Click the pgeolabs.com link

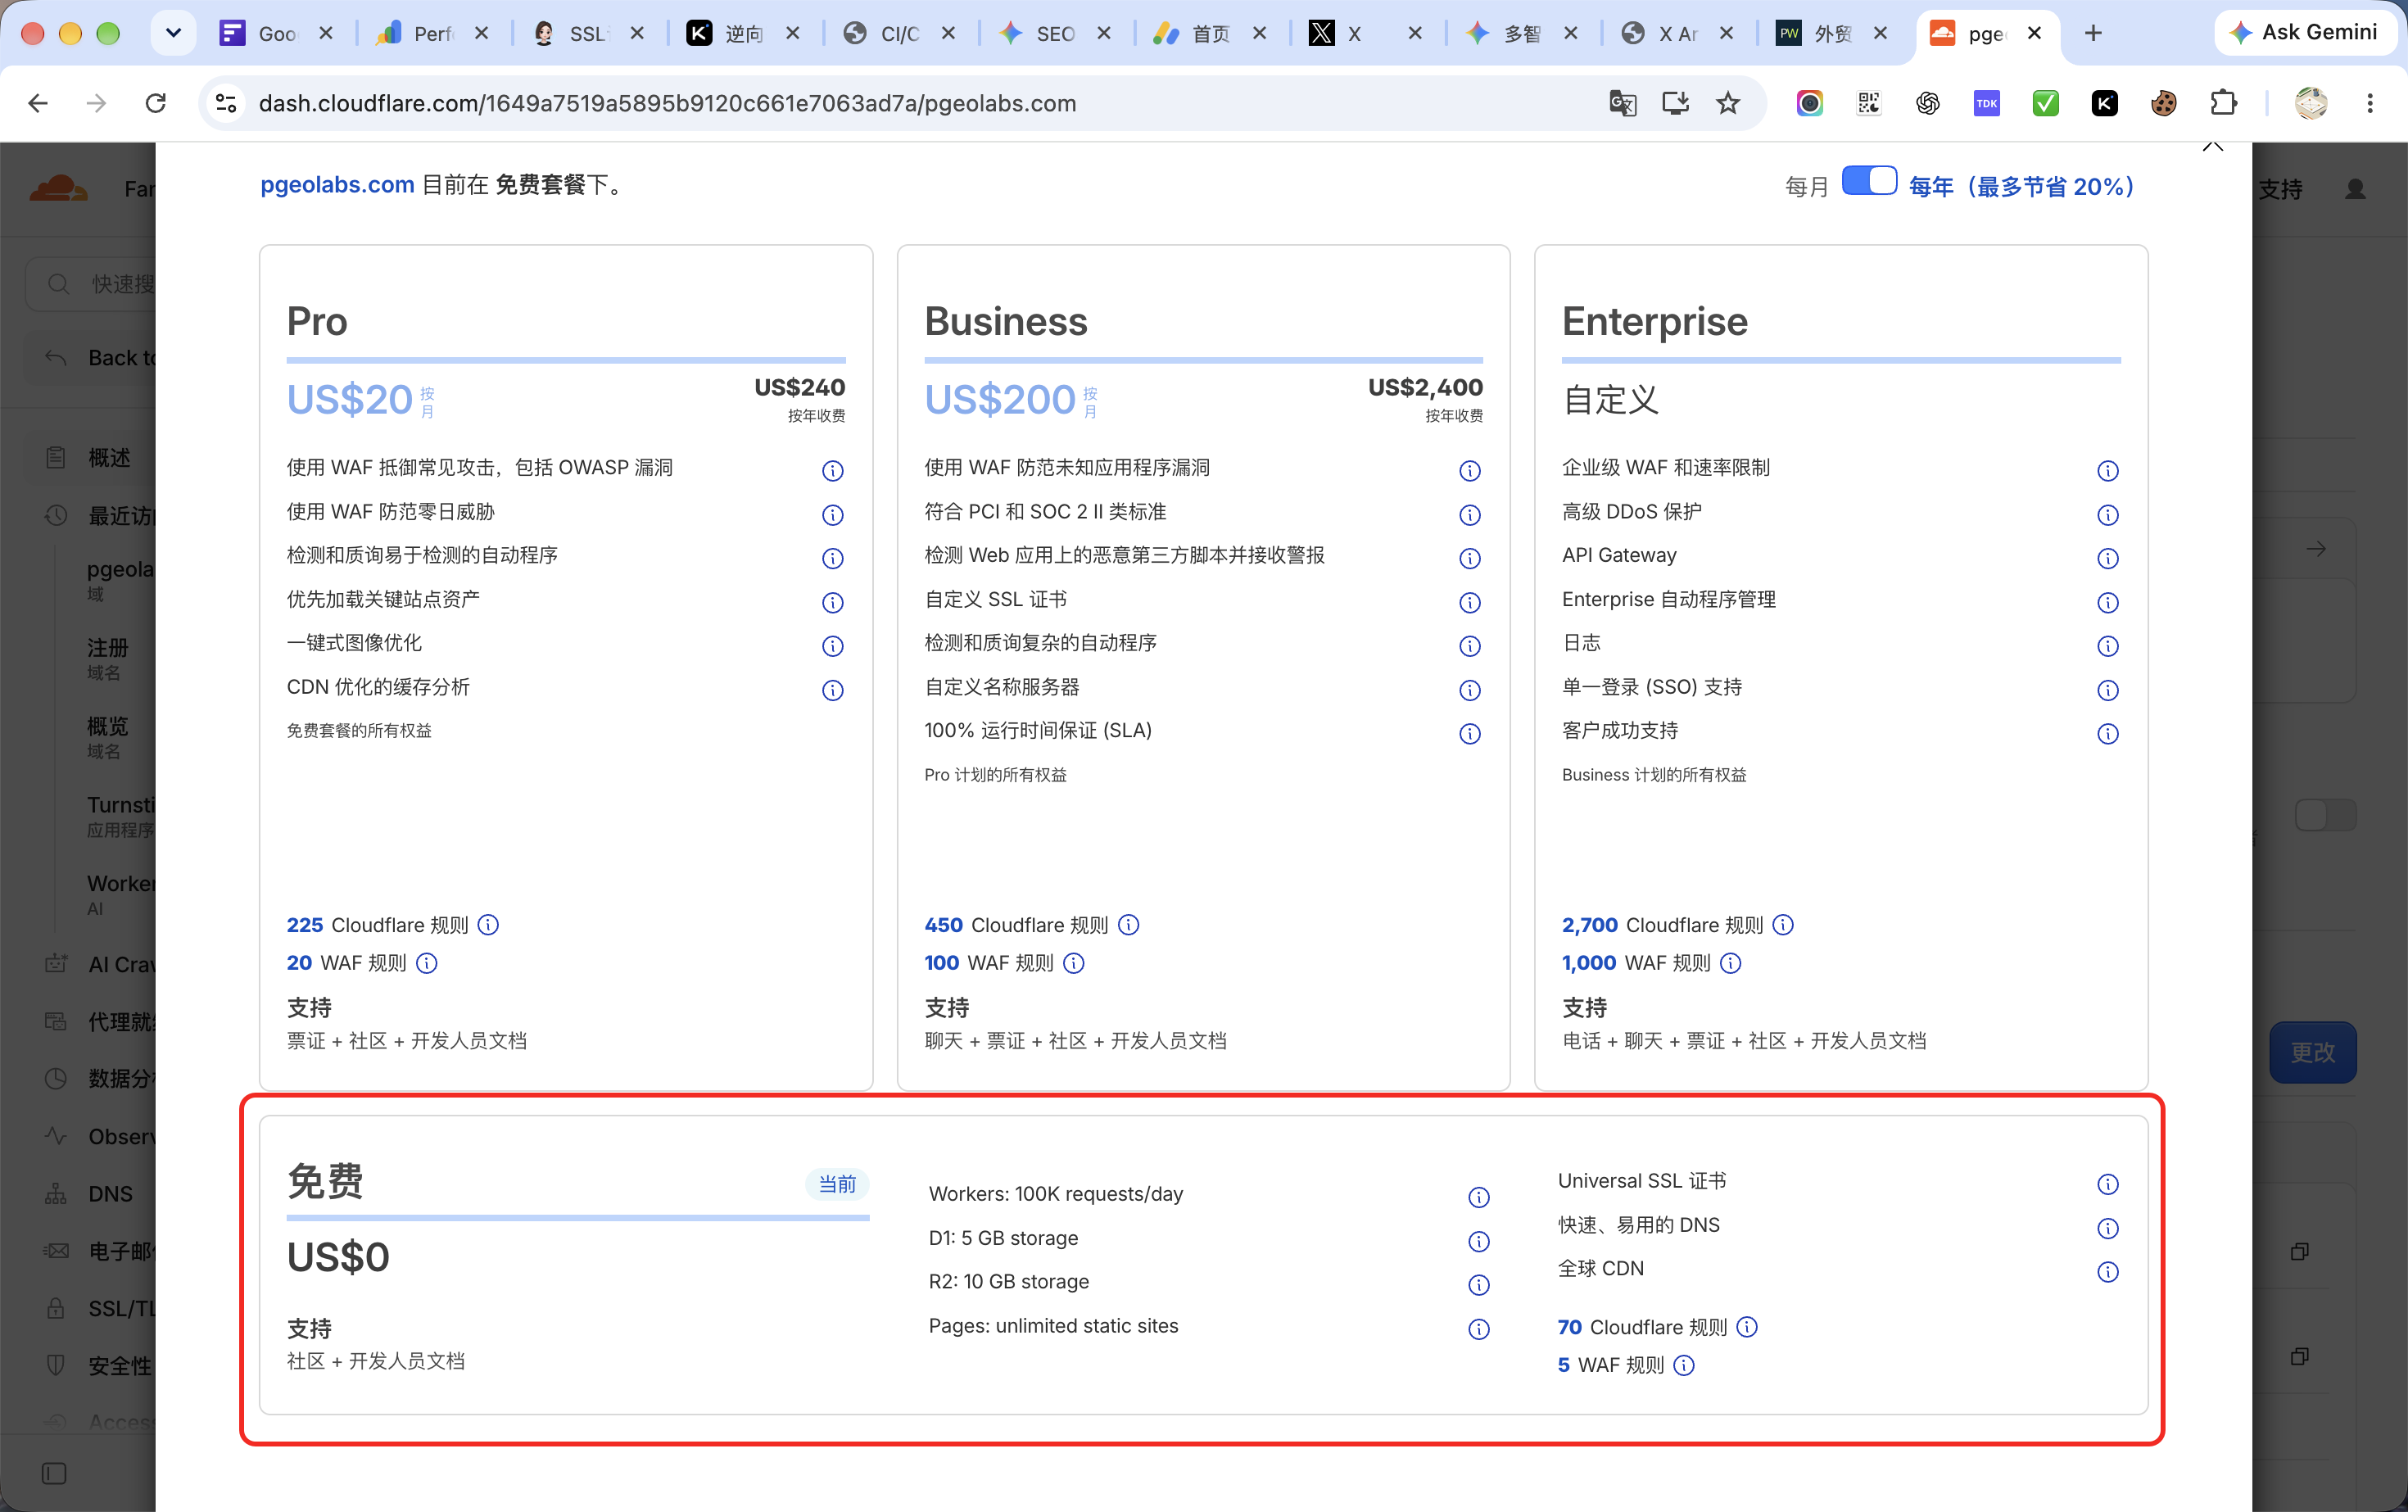point(337,185)
